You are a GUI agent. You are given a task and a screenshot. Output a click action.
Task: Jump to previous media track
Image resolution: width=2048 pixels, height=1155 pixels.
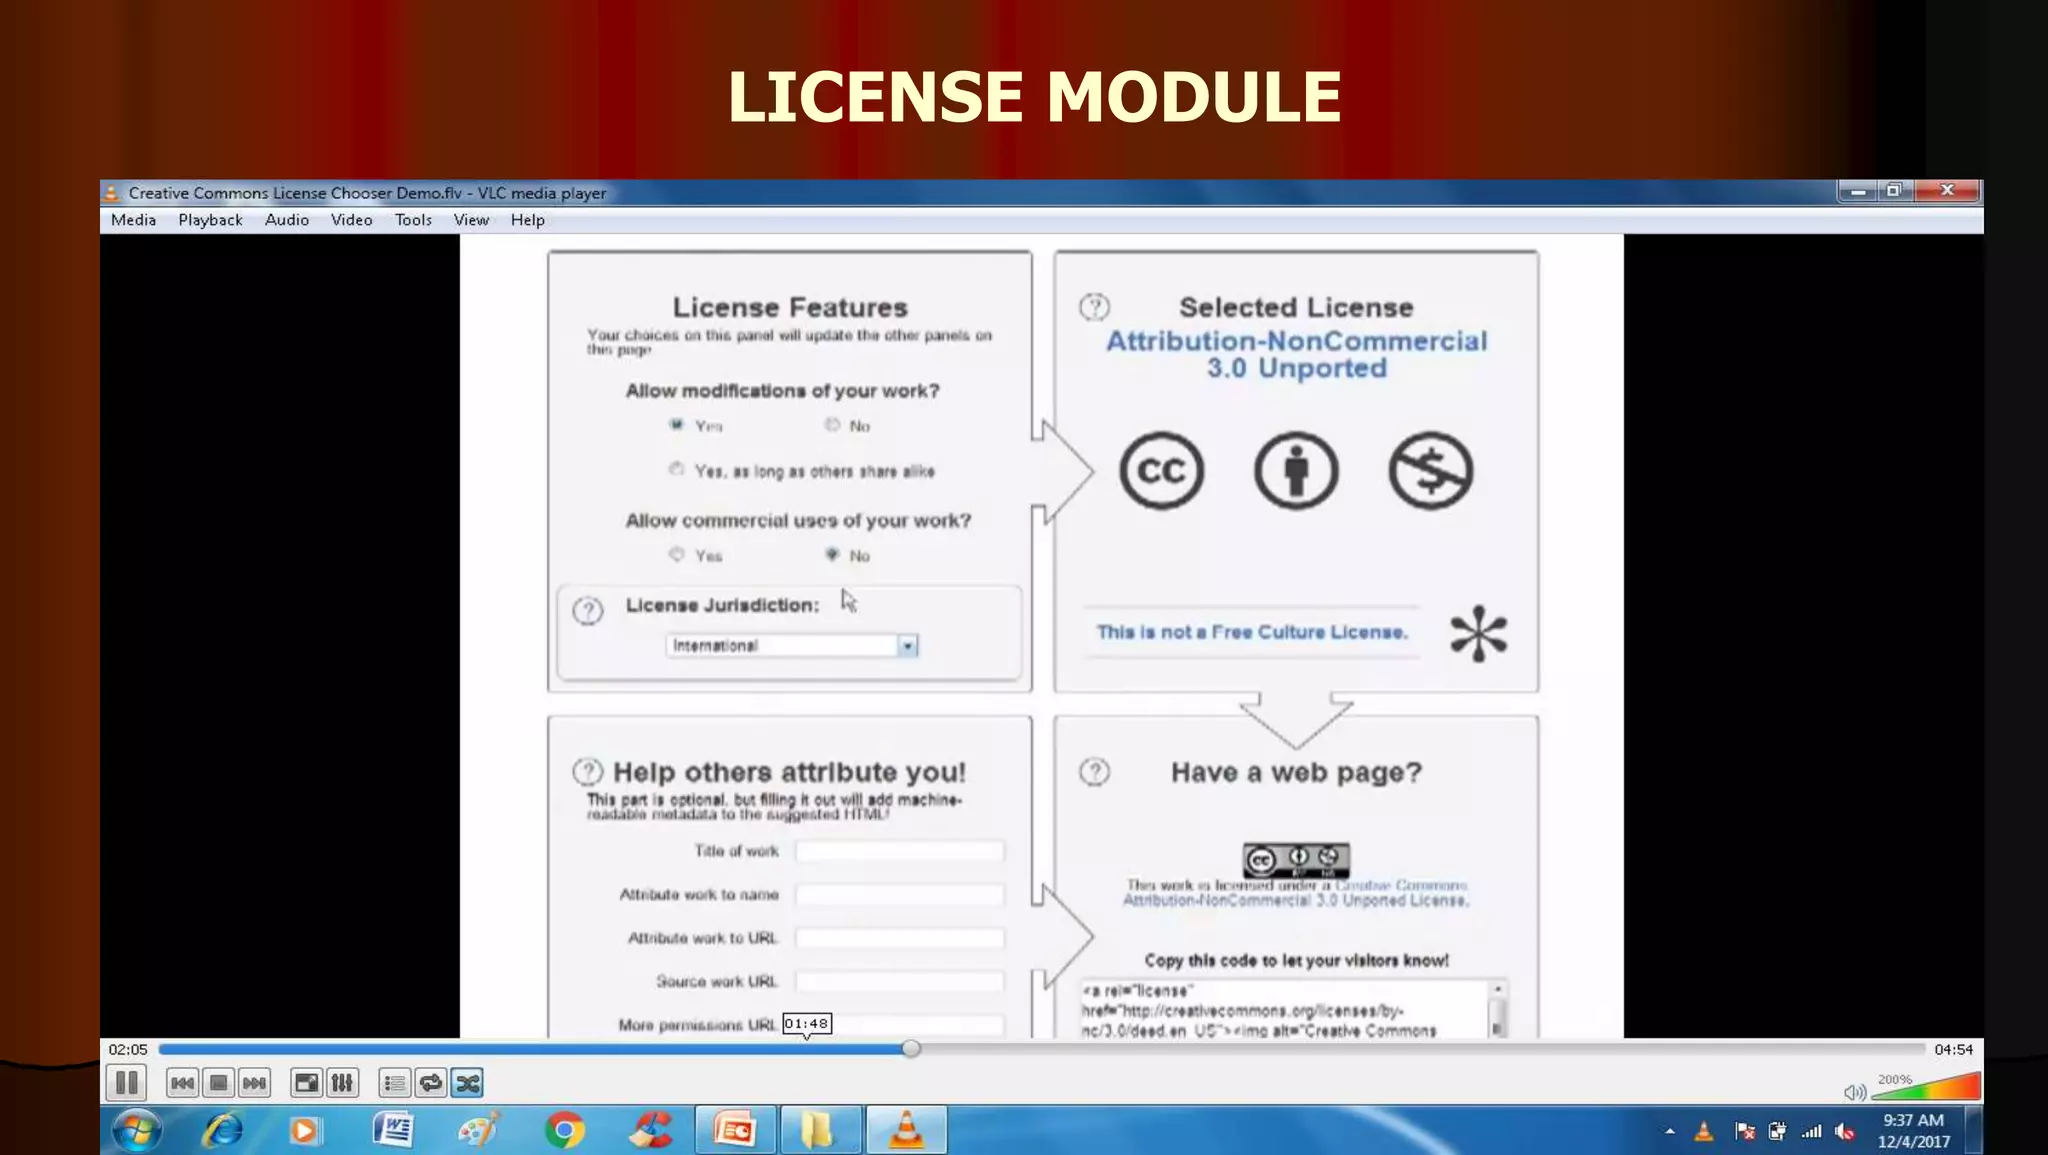coord(182,1083)
